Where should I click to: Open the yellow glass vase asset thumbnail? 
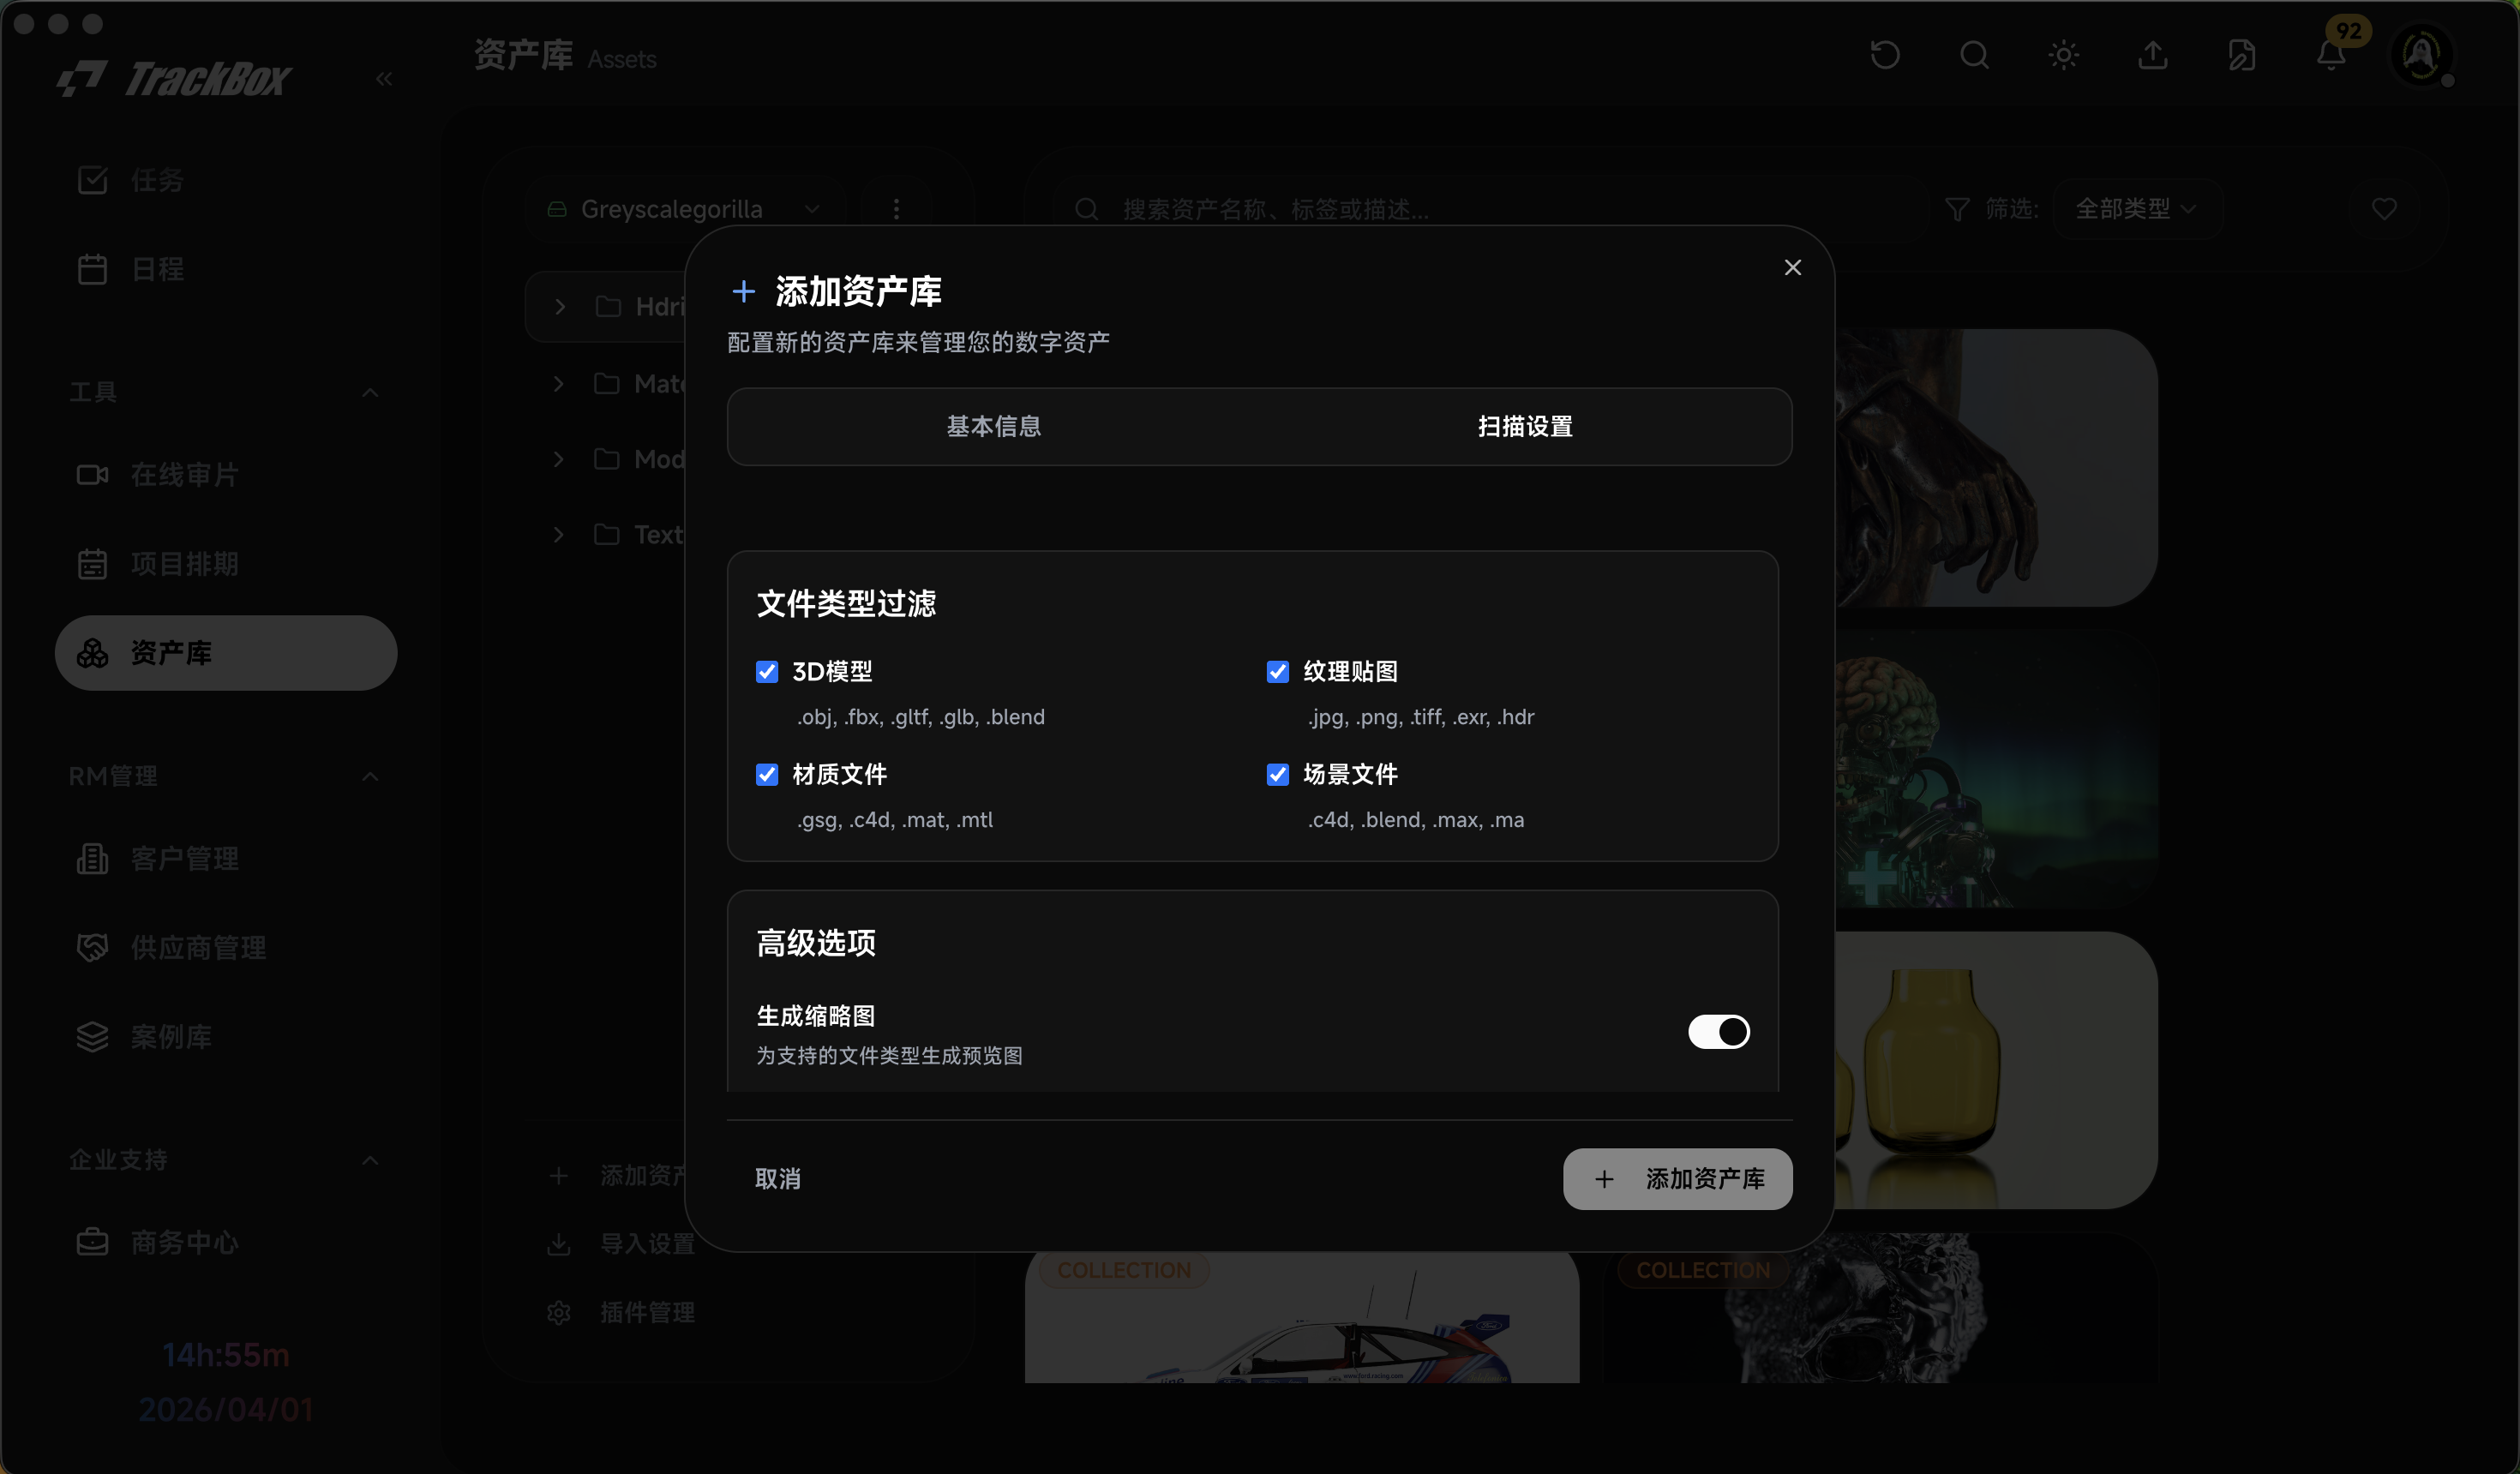1996,1070
